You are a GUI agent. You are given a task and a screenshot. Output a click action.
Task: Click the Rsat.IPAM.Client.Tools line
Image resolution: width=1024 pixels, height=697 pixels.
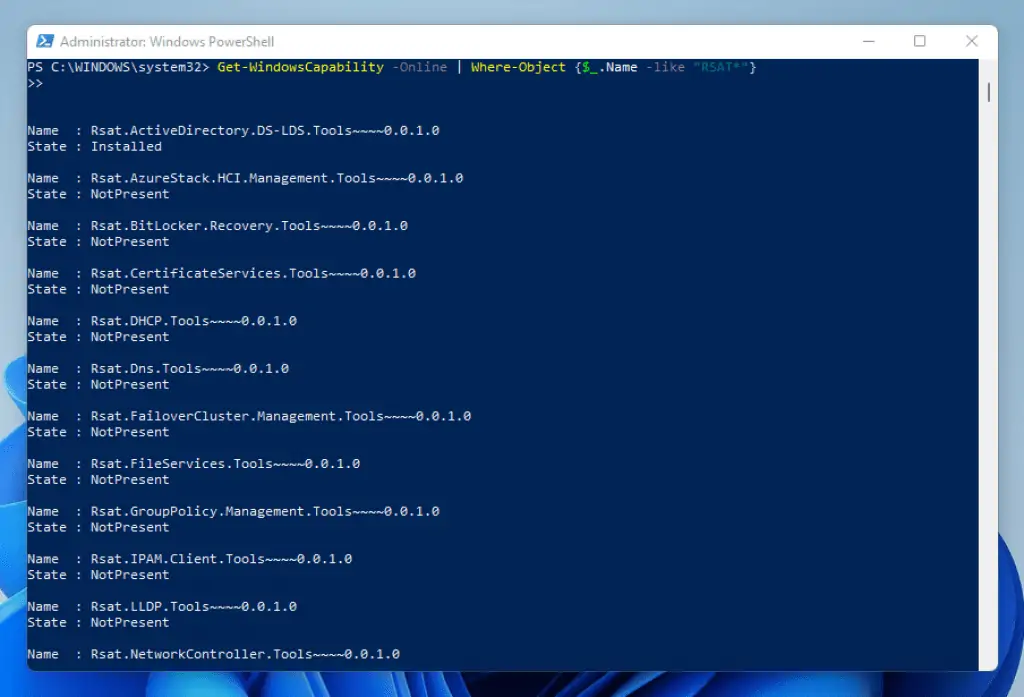tap(221, 558)
